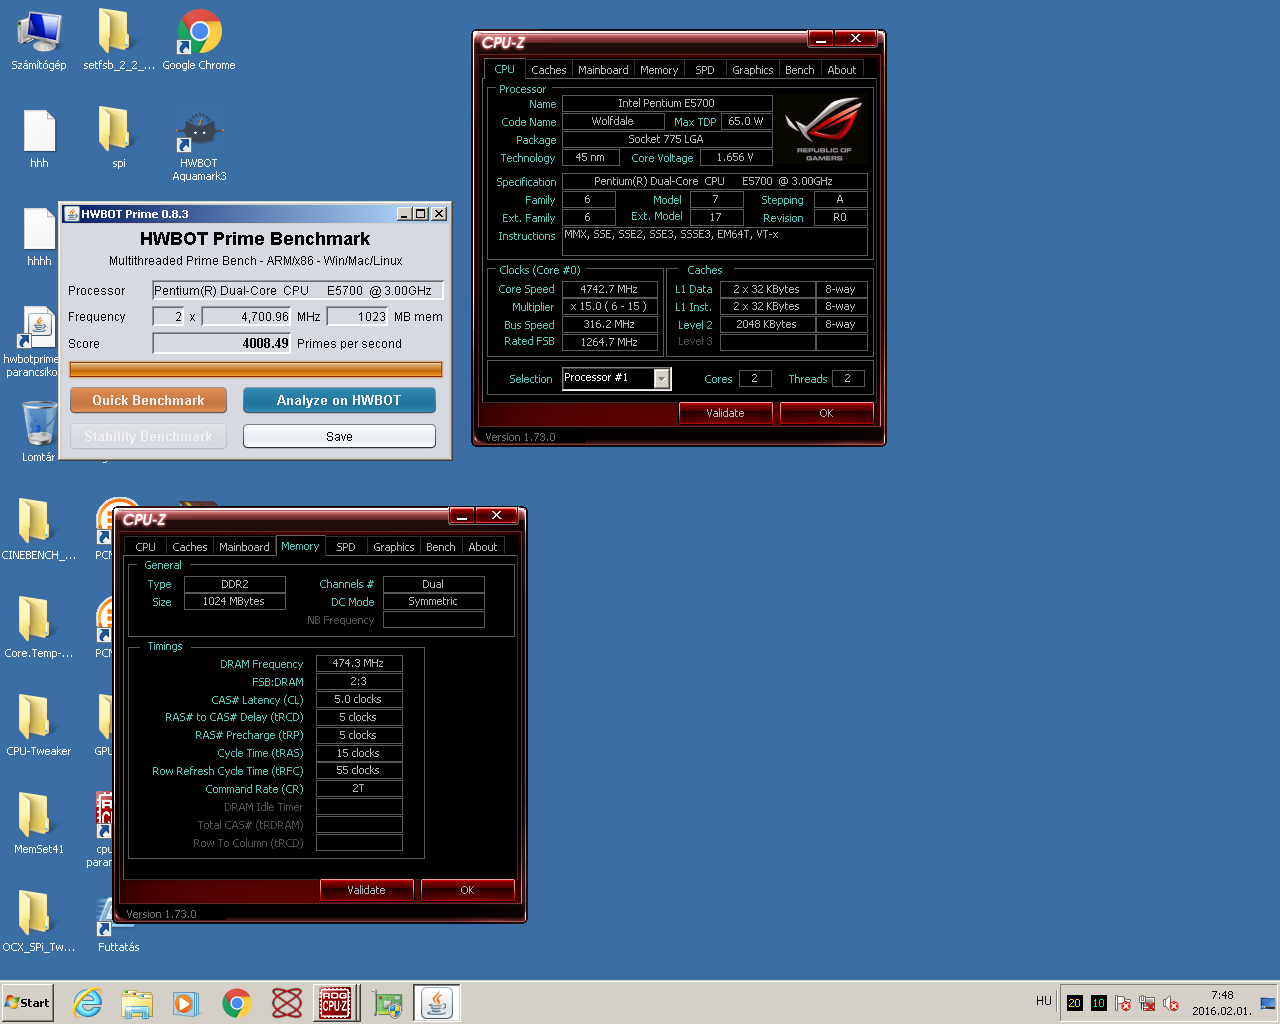Click Save button in HWBOT Prime
1280x1024 pixels.
339,436
